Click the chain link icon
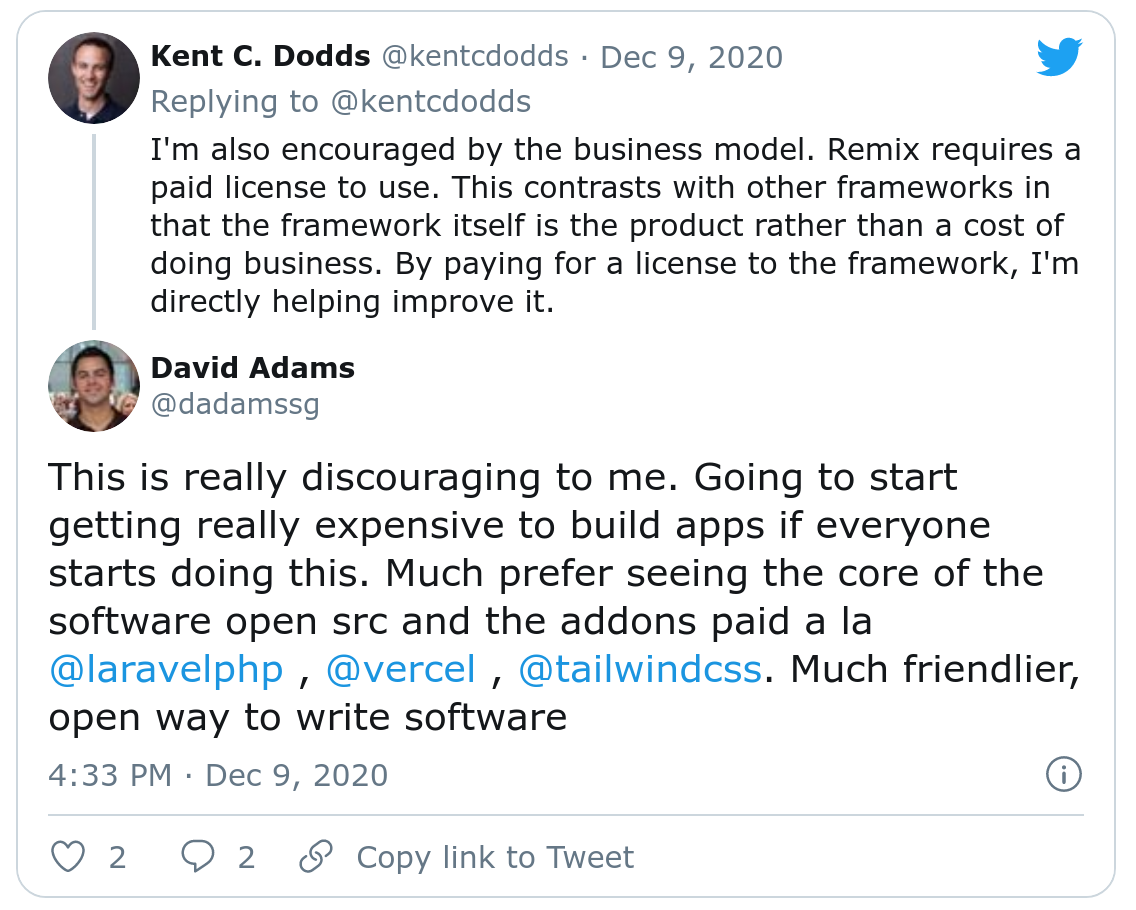 [x=316, y=857]
